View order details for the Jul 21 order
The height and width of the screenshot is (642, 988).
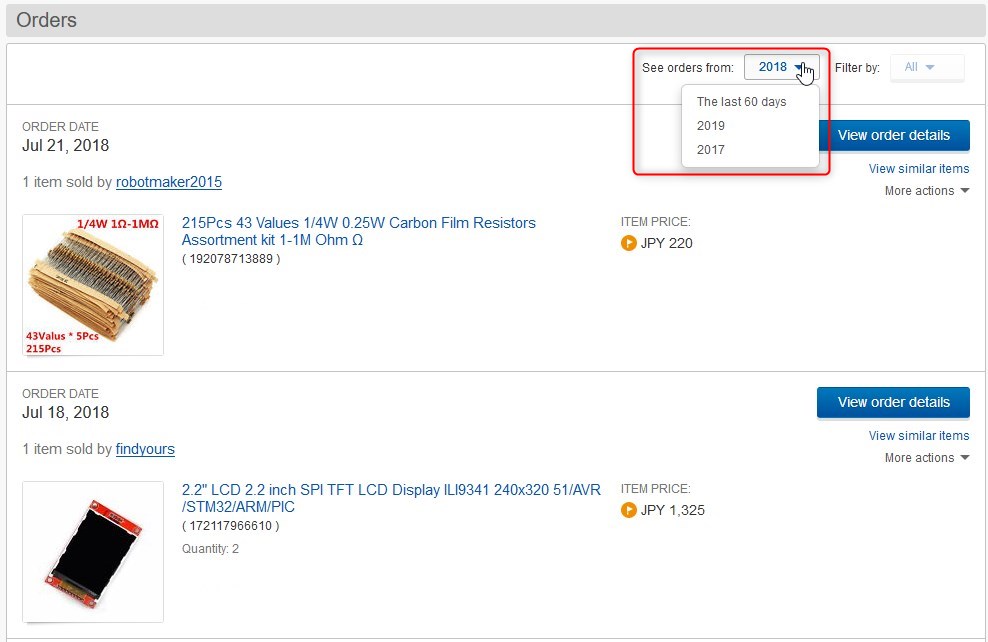coord(893,135)
